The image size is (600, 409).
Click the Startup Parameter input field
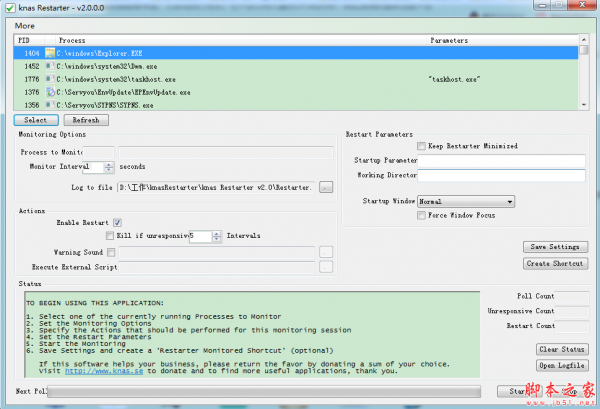(501, 160)
